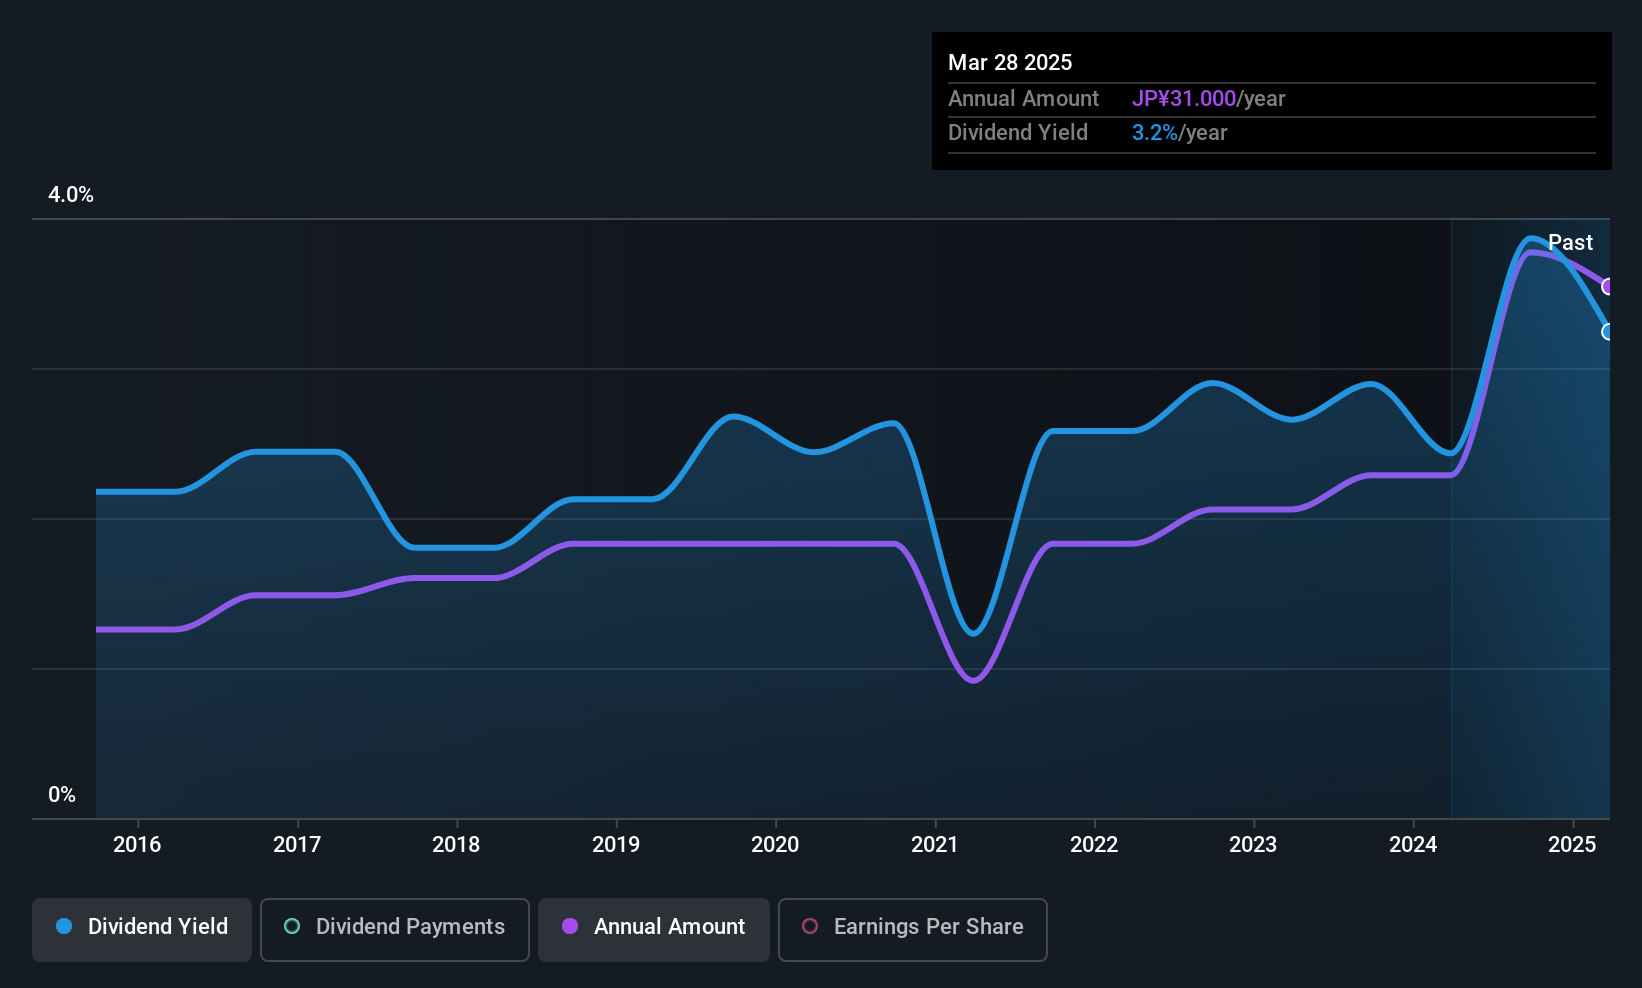Toggle the Dividend Yield legend button
This screenshot has width=1642, height=988.
click(x=142, y=929)
